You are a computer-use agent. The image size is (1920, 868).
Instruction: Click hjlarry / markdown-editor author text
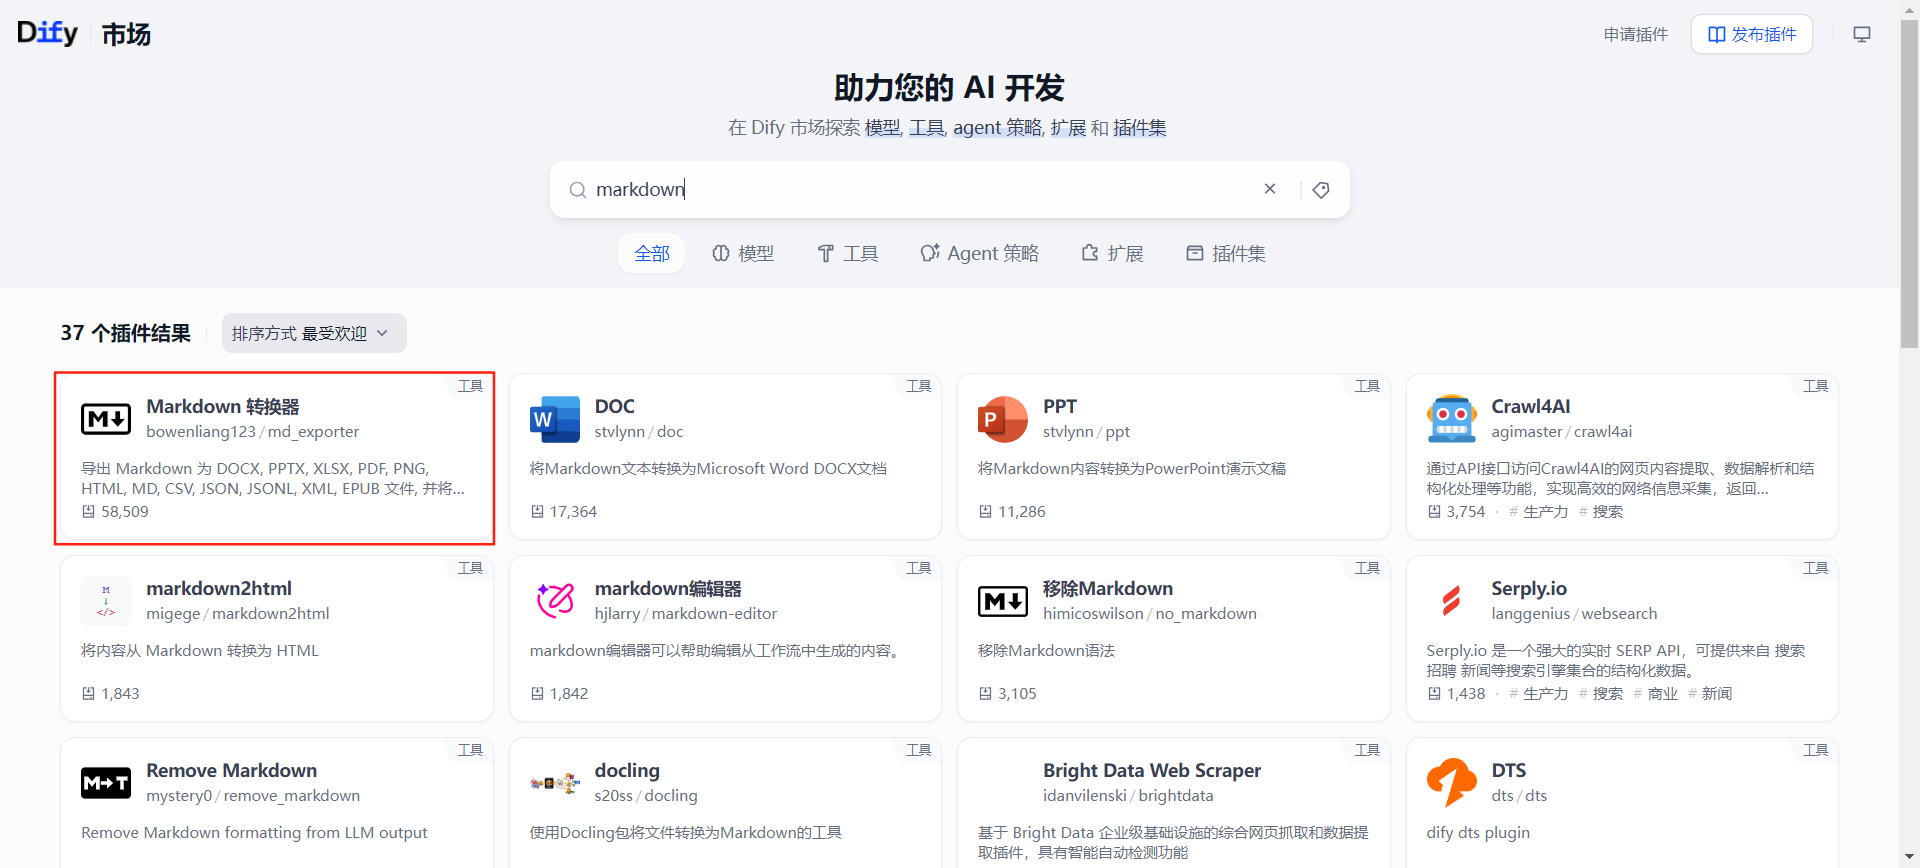coord(685,613)
